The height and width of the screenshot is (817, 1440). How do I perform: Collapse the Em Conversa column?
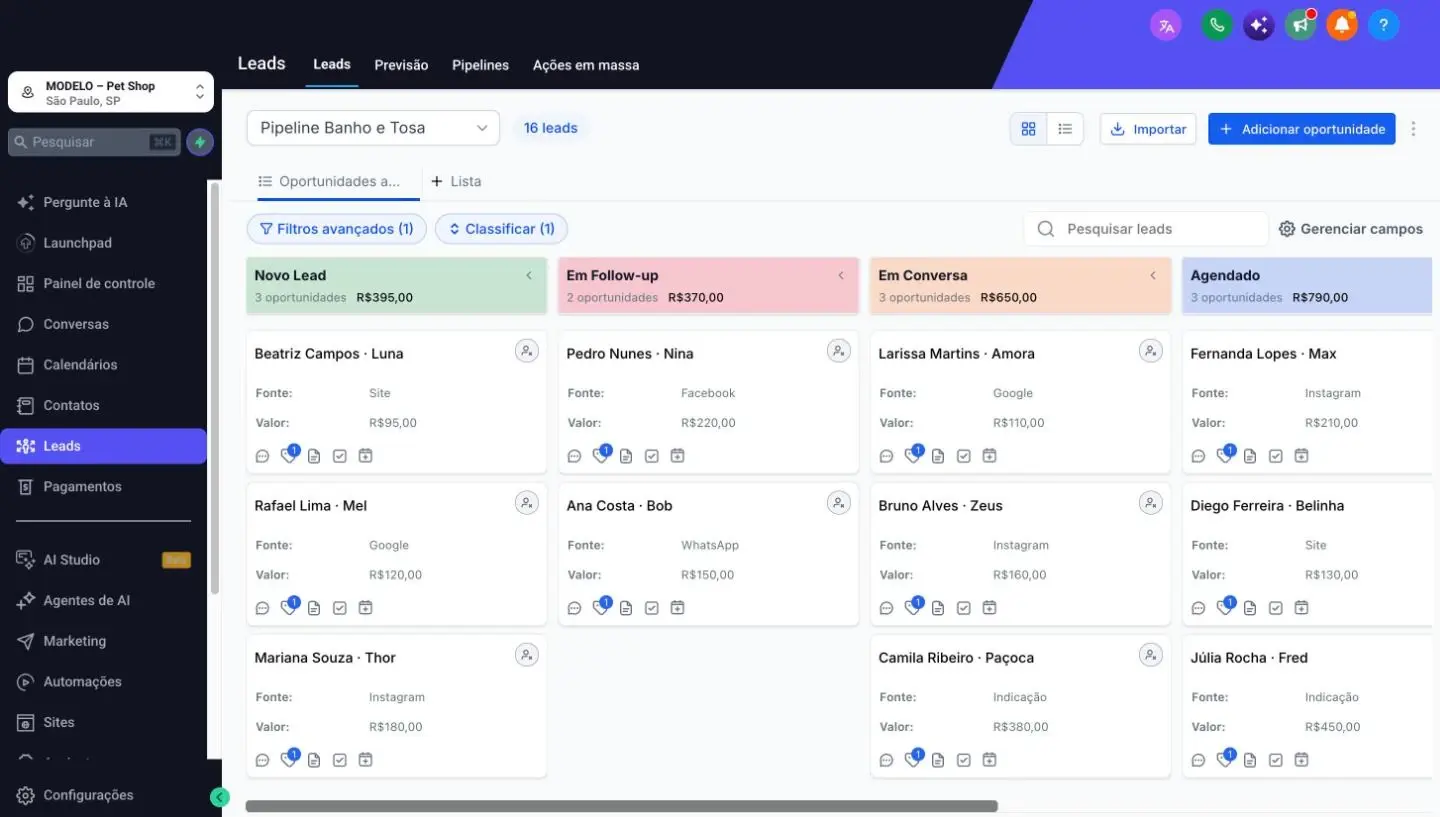point(1153,276)
